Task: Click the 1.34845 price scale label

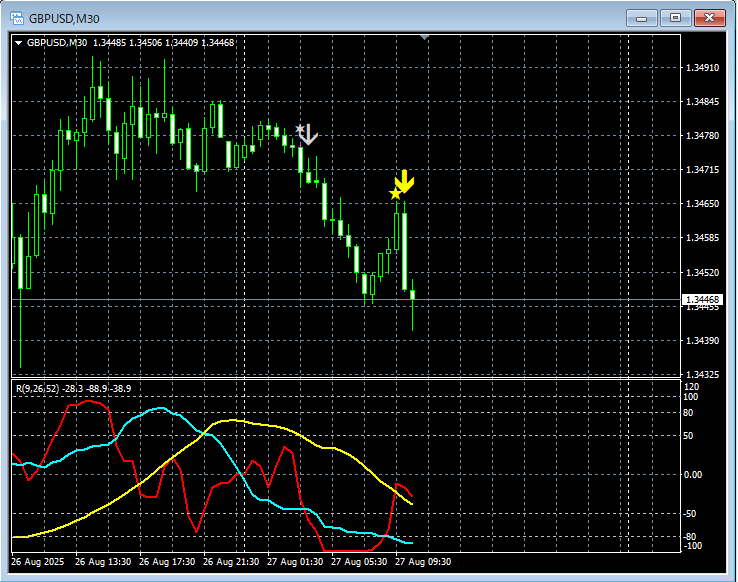Action: (x=702, y=102)
